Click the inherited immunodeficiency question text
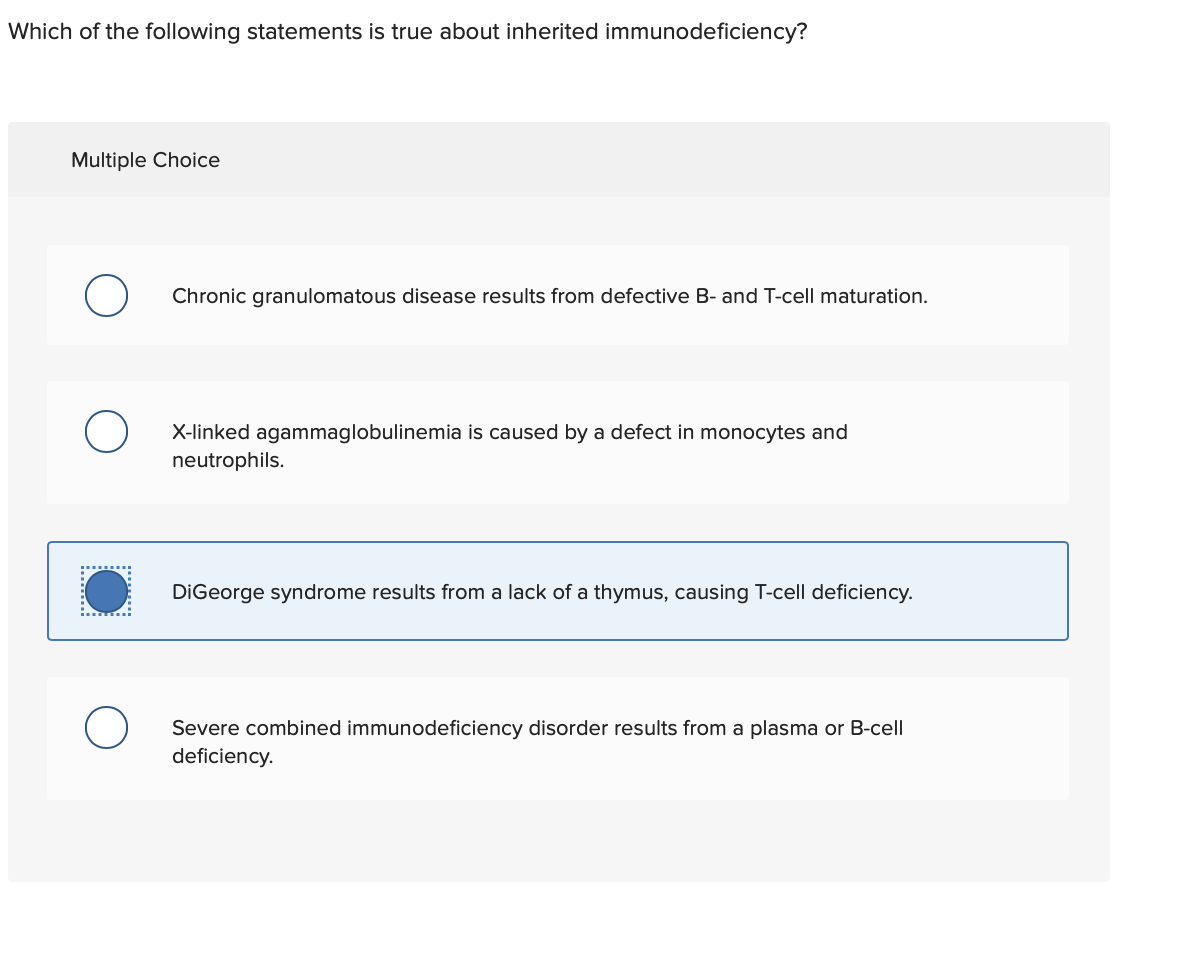The width and height of the screenshot is (1198, 974). pos(407,32)
